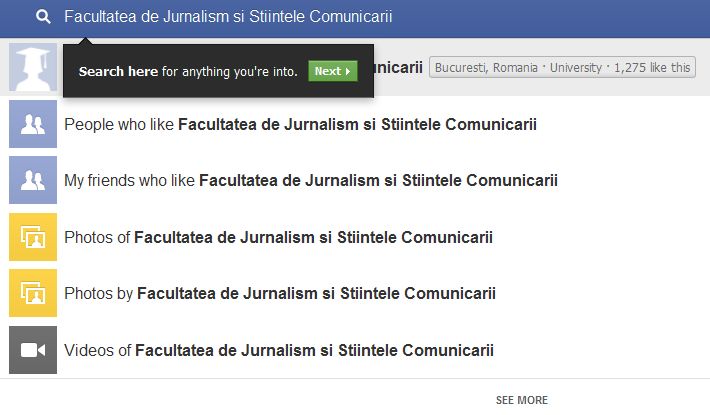Choose the 'Photos by Facultatea de Jurnalism' suggestion

tap(280, 294)
